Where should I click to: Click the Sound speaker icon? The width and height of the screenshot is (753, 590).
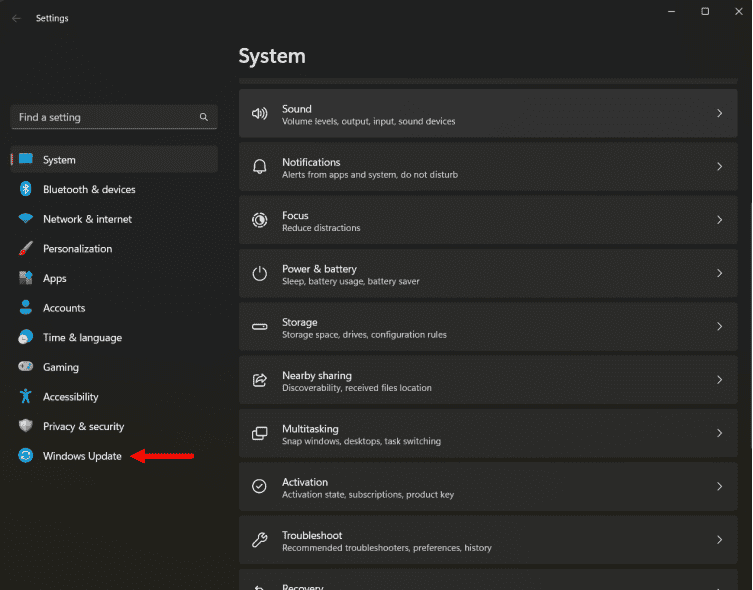(x=260, y=114)
